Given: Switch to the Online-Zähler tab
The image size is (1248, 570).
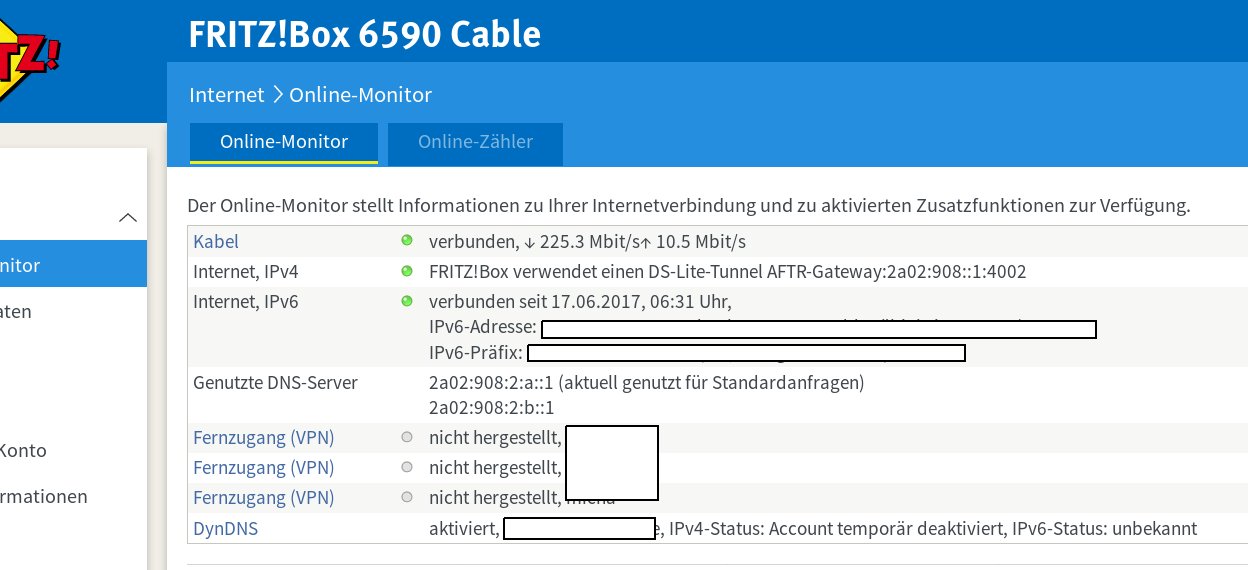Looking at the screenshot, I should tap(475, 142).
